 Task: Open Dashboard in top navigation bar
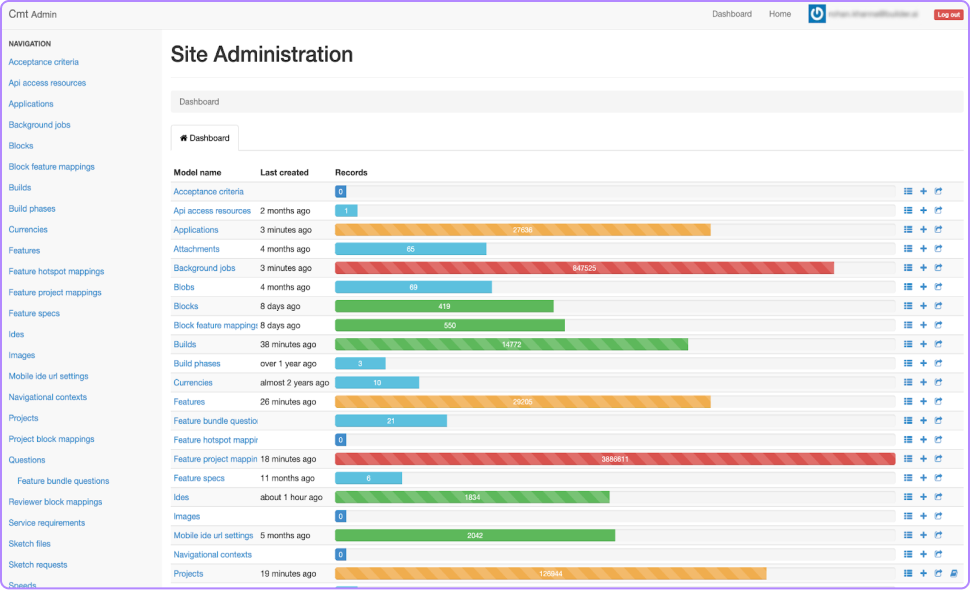pyautogui.click(x=732, y=14)
